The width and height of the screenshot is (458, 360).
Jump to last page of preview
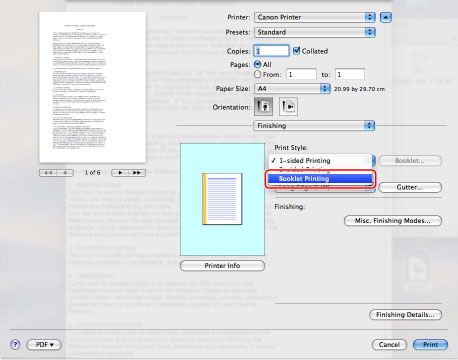click(x=137, y=173)
